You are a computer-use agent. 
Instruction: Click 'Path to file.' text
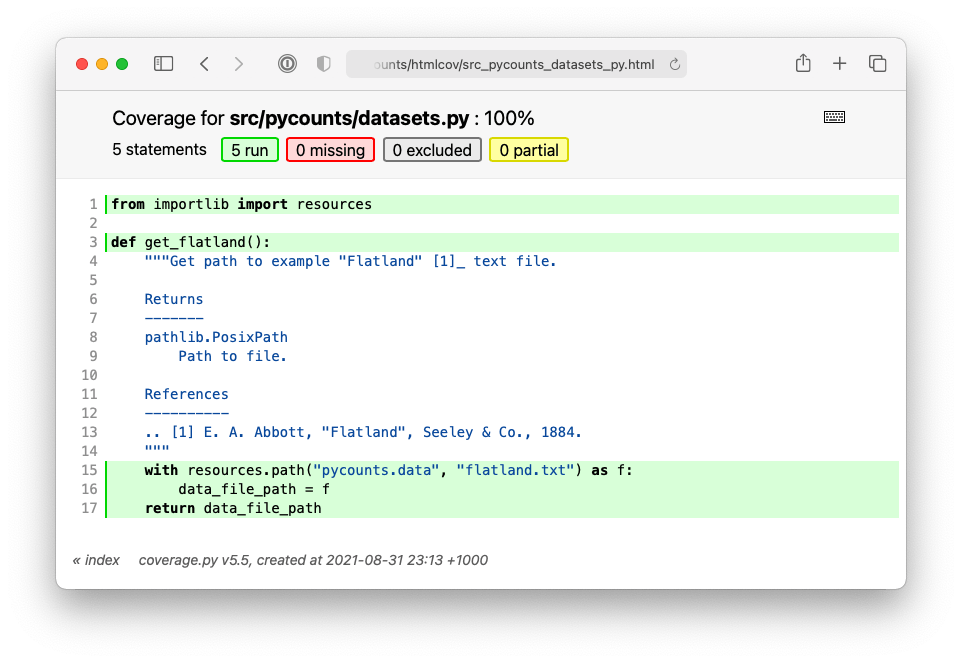click(x=233, y=356)
